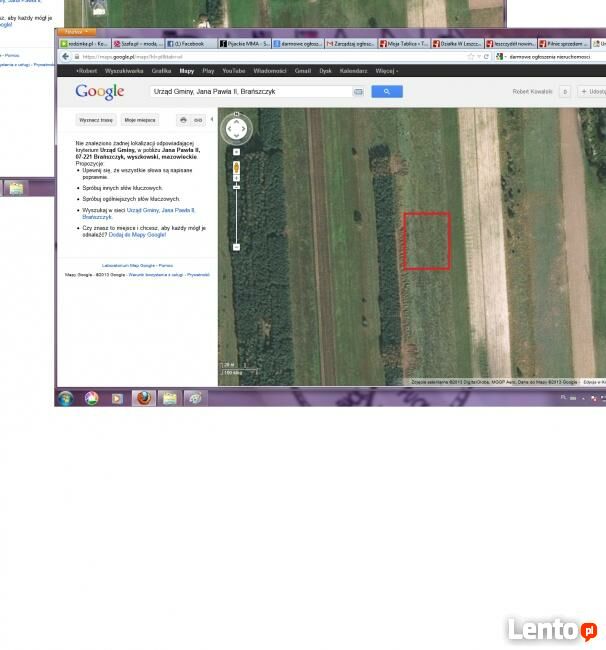Open the Picasa taskbar icon
This screenshot has height=650, width=606.
[92, 398]
